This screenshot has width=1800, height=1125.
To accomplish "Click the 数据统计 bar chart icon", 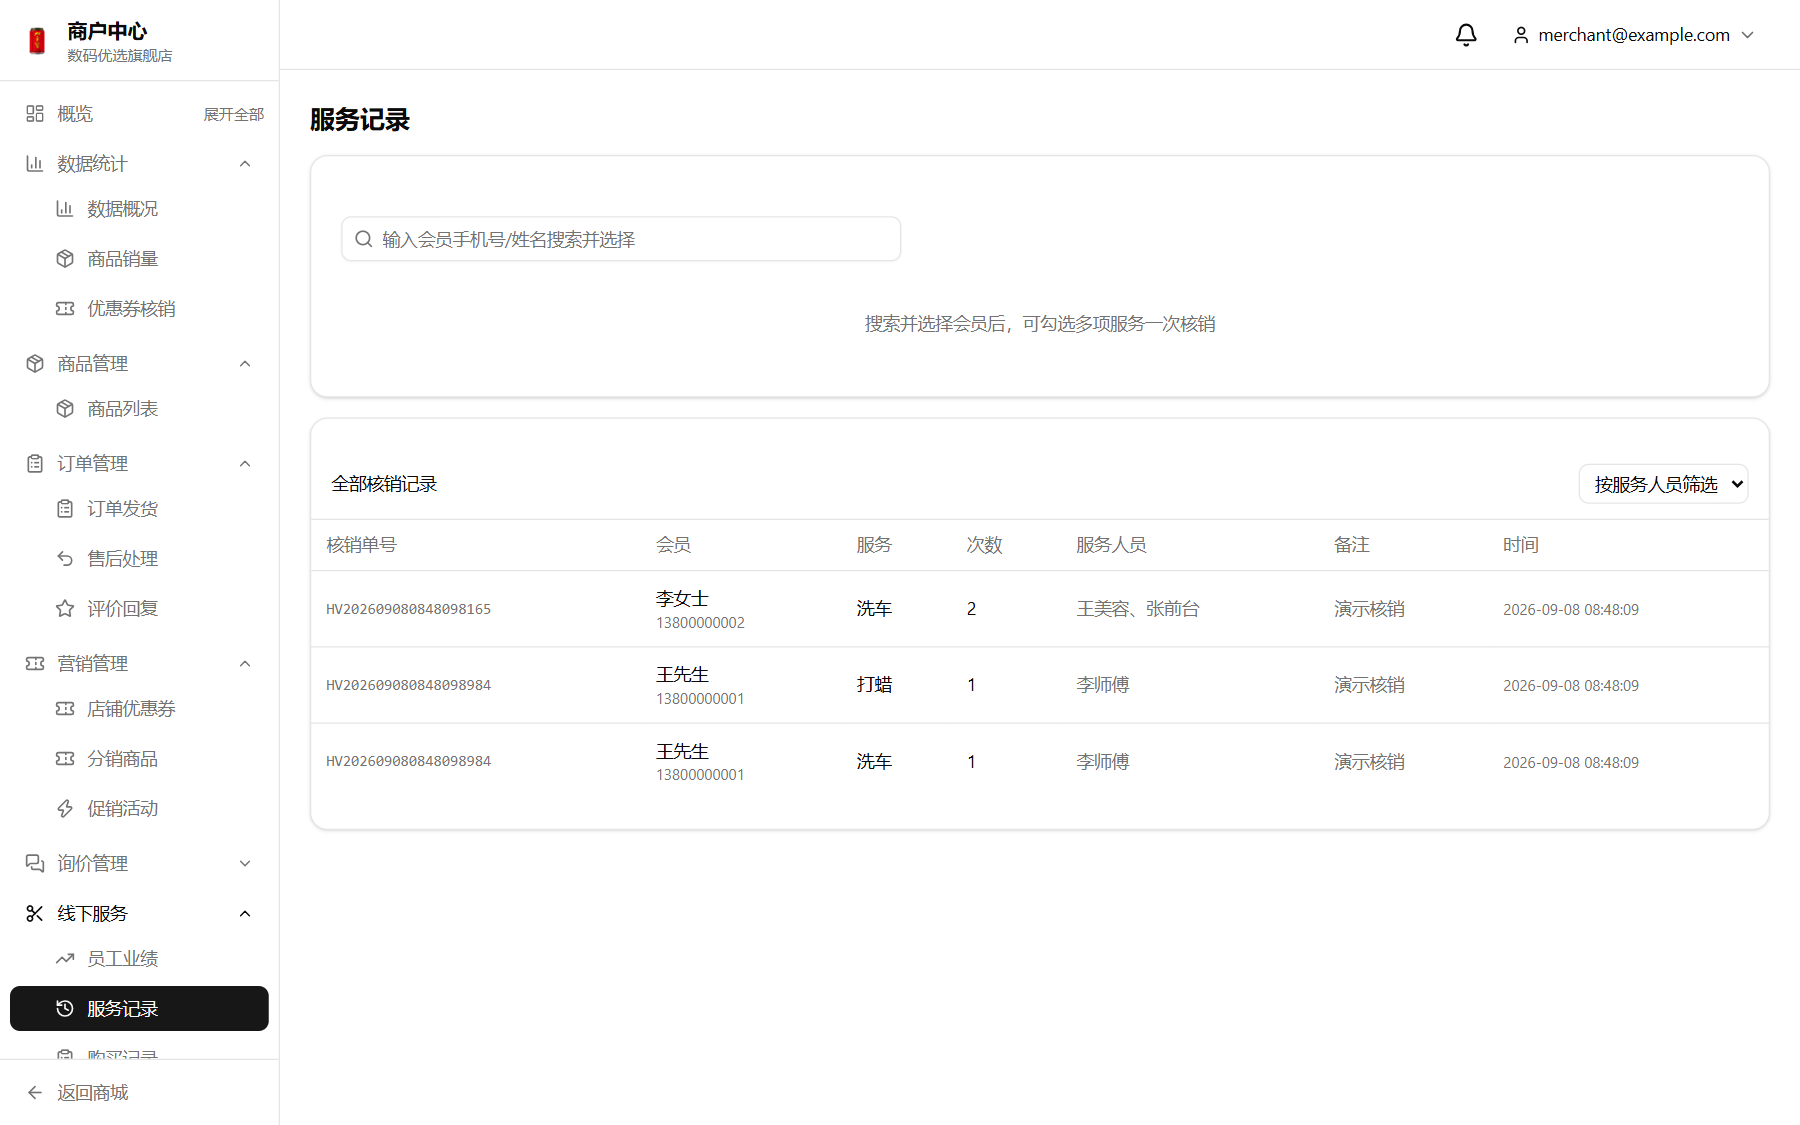I will click(x=35, y=164).
